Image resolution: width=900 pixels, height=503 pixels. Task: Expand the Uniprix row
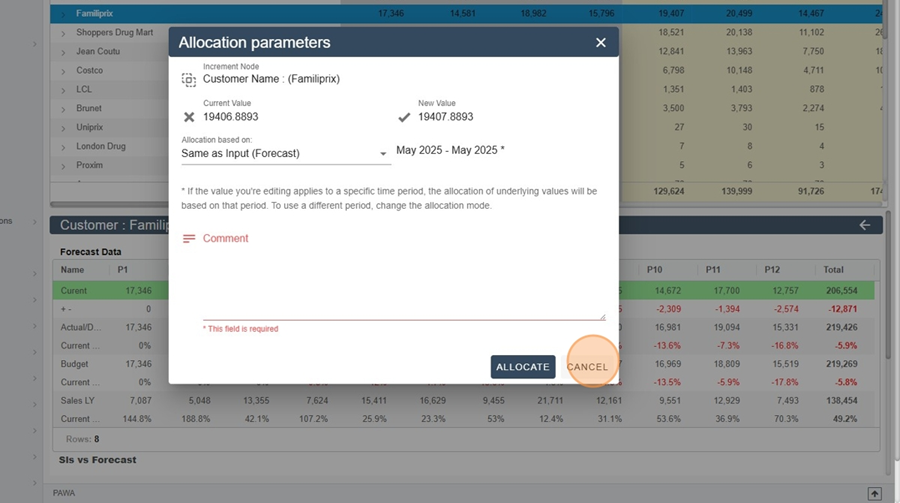(63, 128)
